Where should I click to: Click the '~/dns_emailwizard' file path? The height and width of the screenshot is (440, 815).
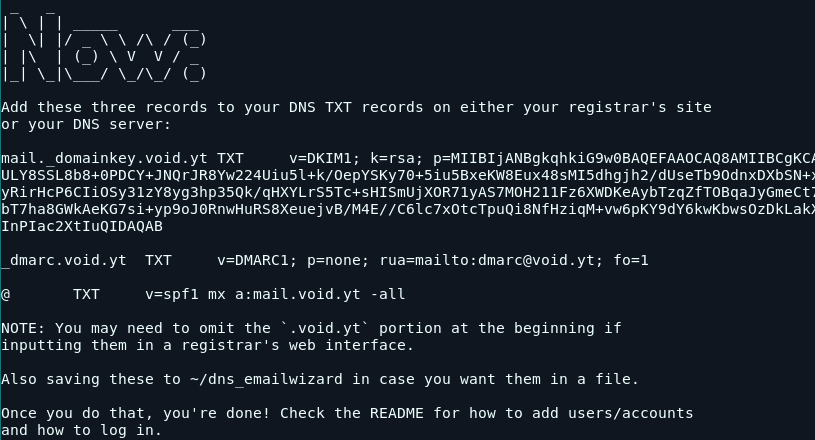[x=266, y=379]
